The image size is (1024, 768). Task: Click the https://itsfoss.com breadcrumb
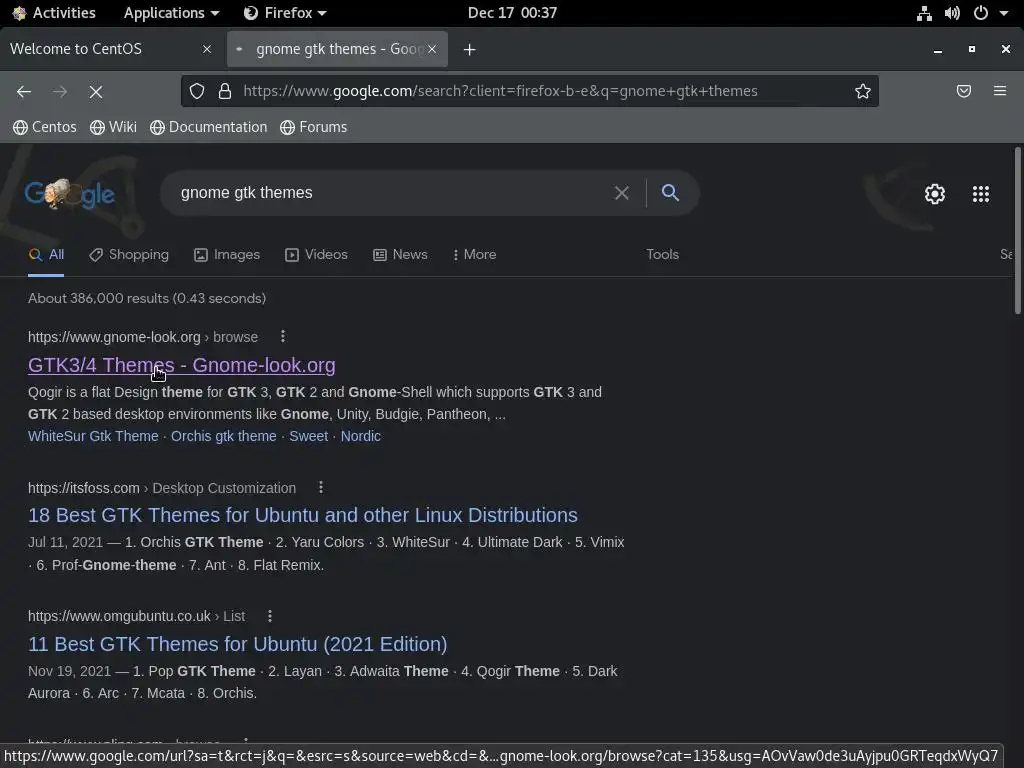click(84, 488)
